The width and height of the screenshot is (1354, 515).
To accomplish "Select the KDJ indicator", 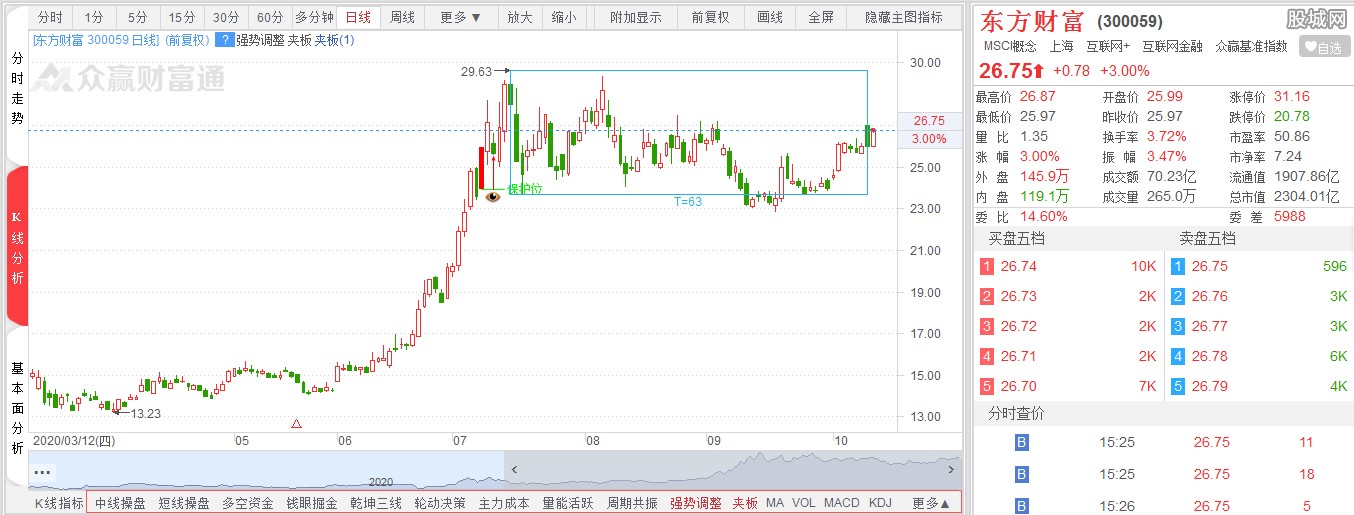I will (880, 503).
